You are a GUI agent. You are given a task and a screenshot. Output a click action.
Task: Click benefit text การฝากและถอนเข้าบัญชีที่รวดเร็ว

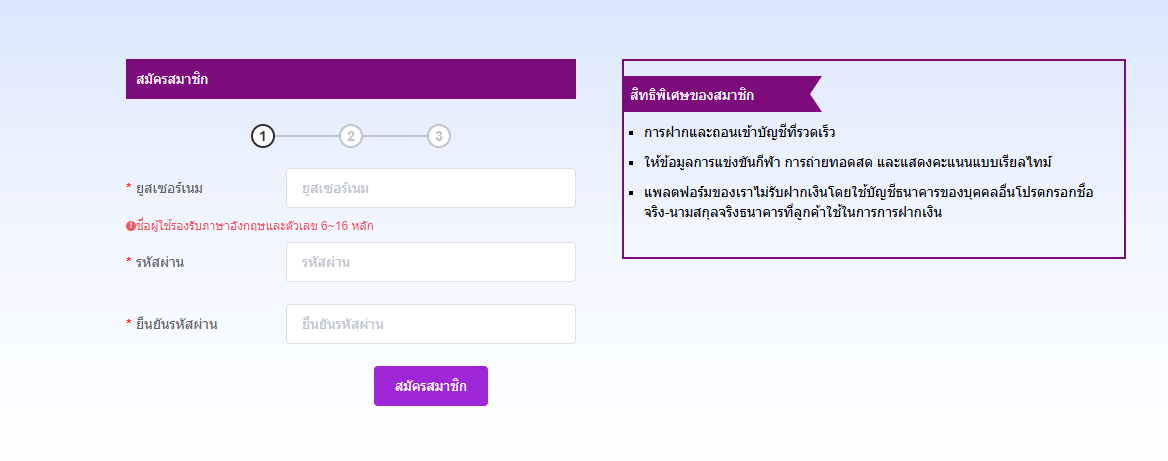(740, 133)
